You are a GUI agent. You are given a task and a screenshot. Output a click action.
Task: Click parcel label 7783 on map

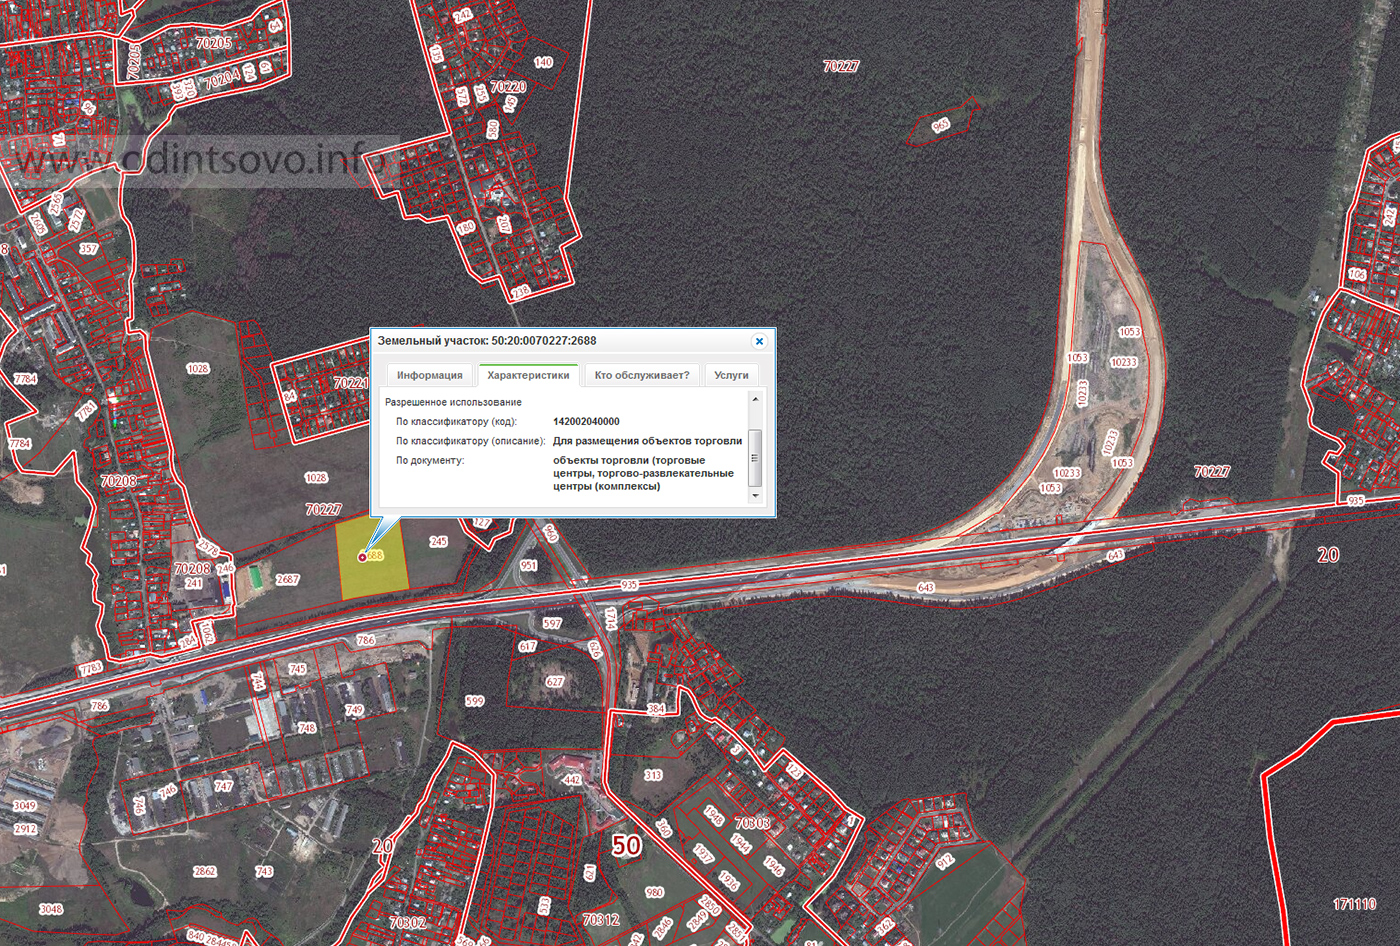pos(90,668)
